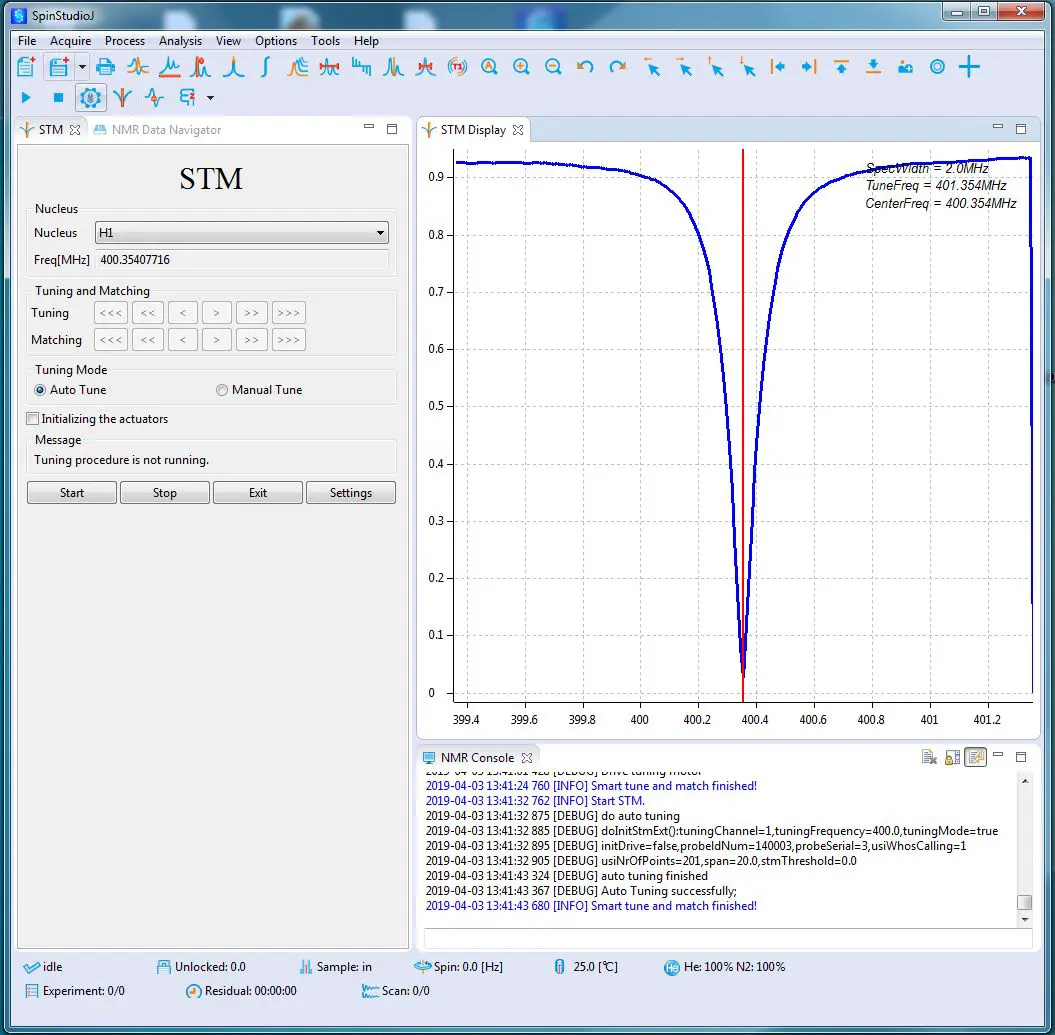Click the zoom out magnifier icon

coord(553,67)
